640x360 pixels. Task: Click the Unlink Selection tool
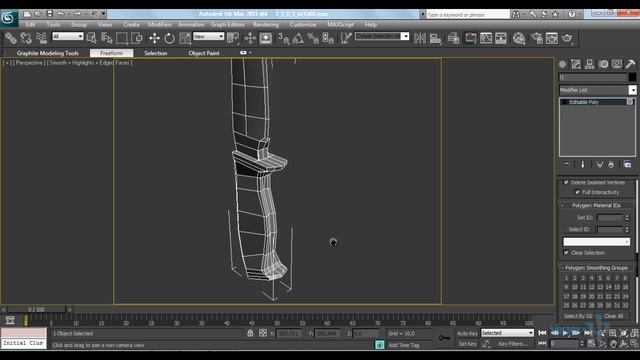pyautogui.click(x=26, y=38)
